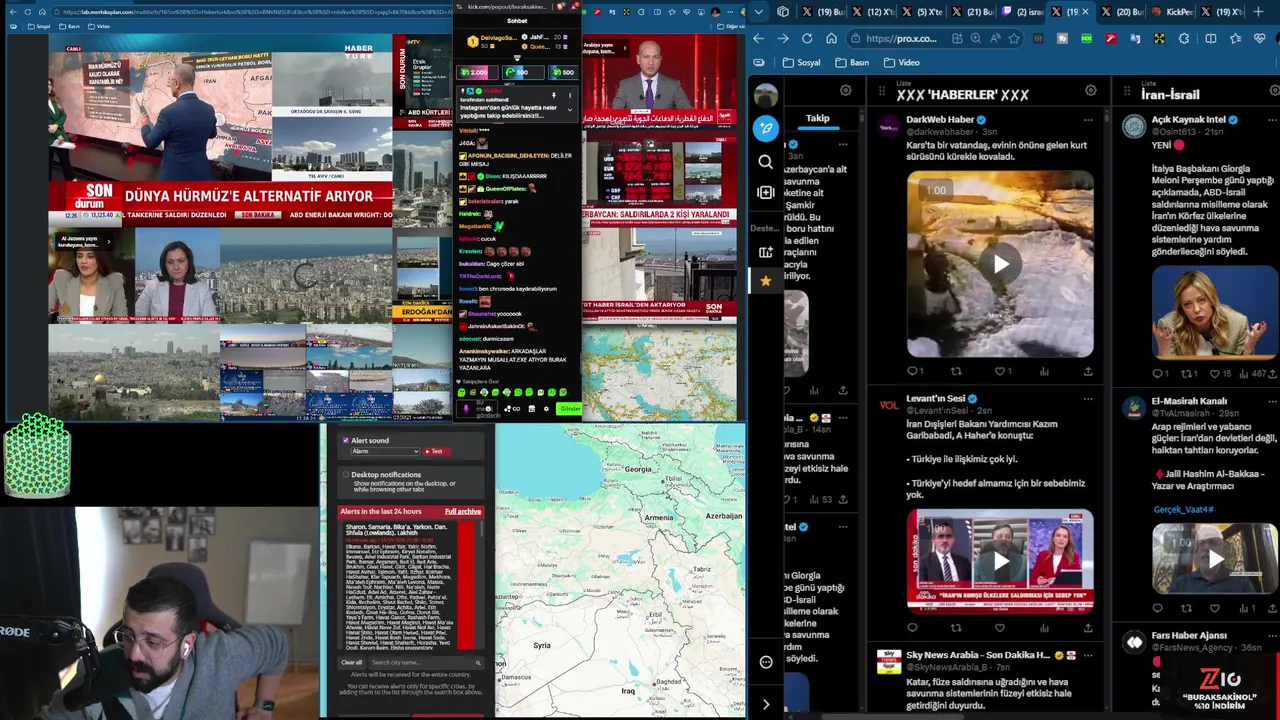Viewport: 1280px width, 720px height.
Task: Open the Sky News Arabia profile name
Action: 978,655
